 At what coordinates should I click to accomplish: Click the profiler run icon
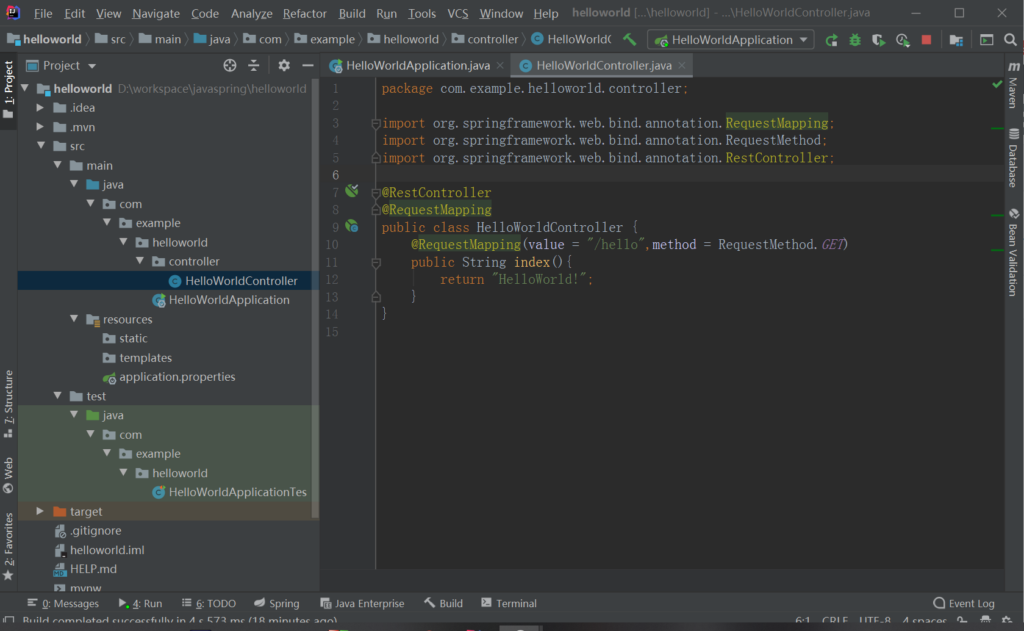(903, 40)
